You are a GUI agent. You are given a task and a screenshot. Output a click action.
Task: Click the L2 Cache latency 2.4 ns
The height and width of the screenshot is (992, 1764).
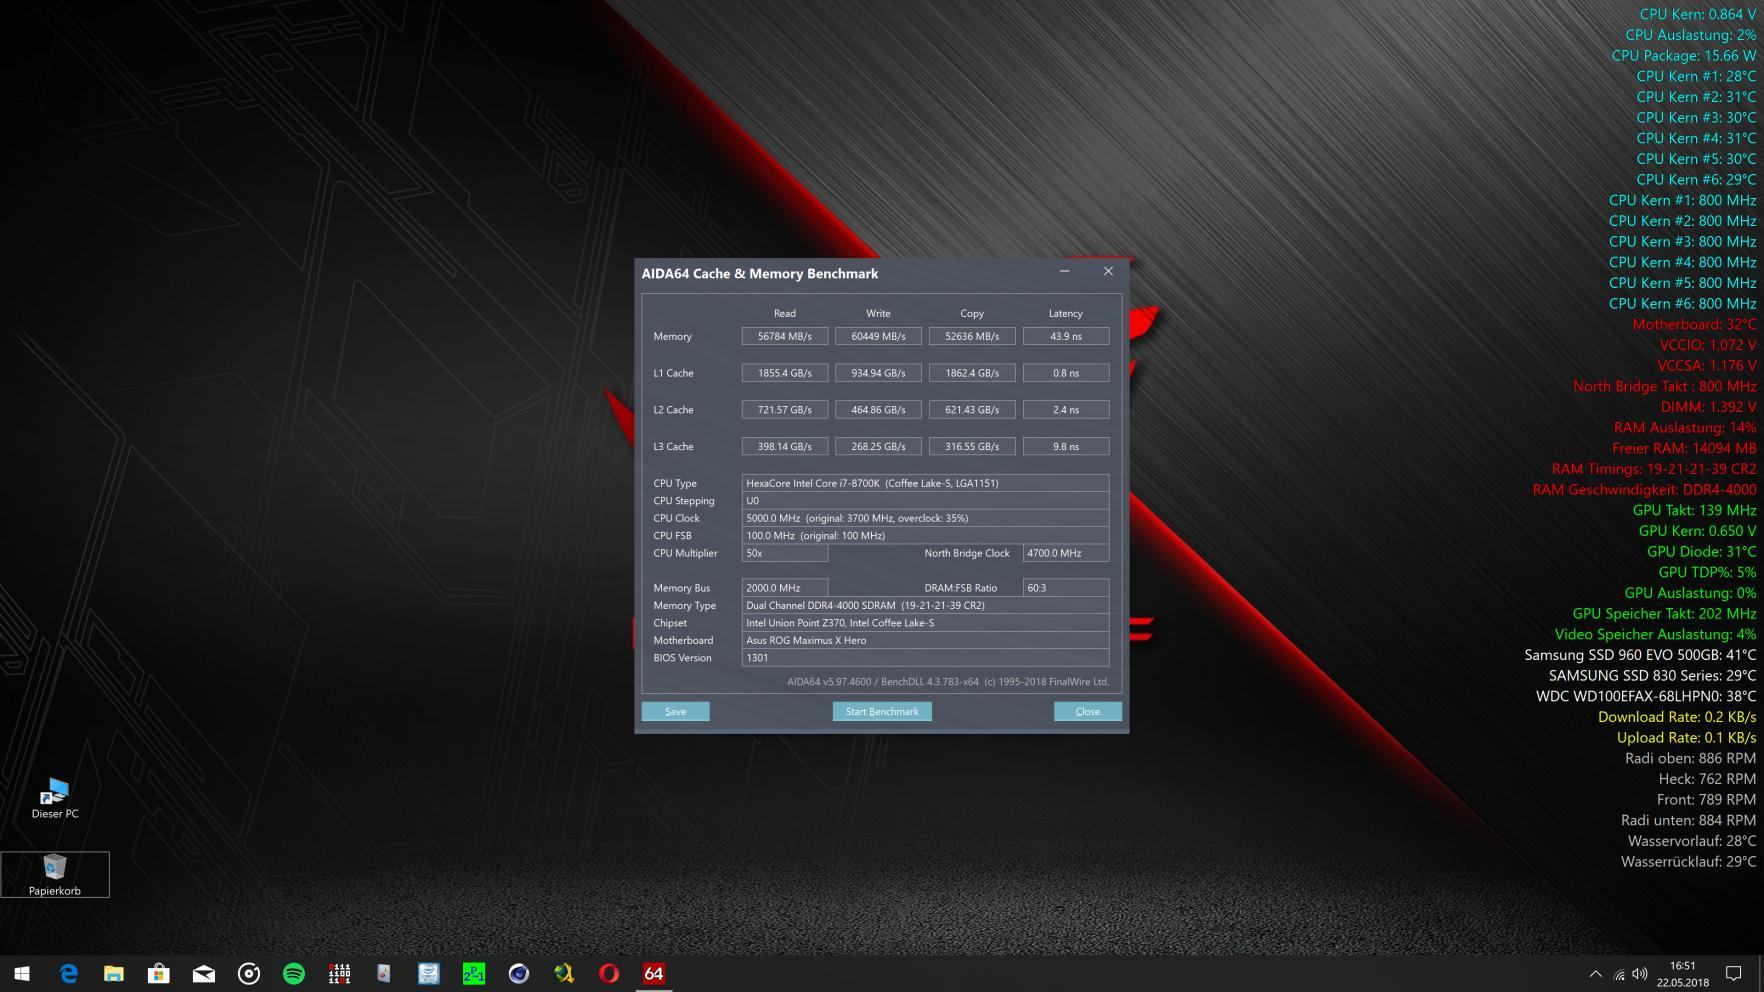click(x=1066, y=410)
